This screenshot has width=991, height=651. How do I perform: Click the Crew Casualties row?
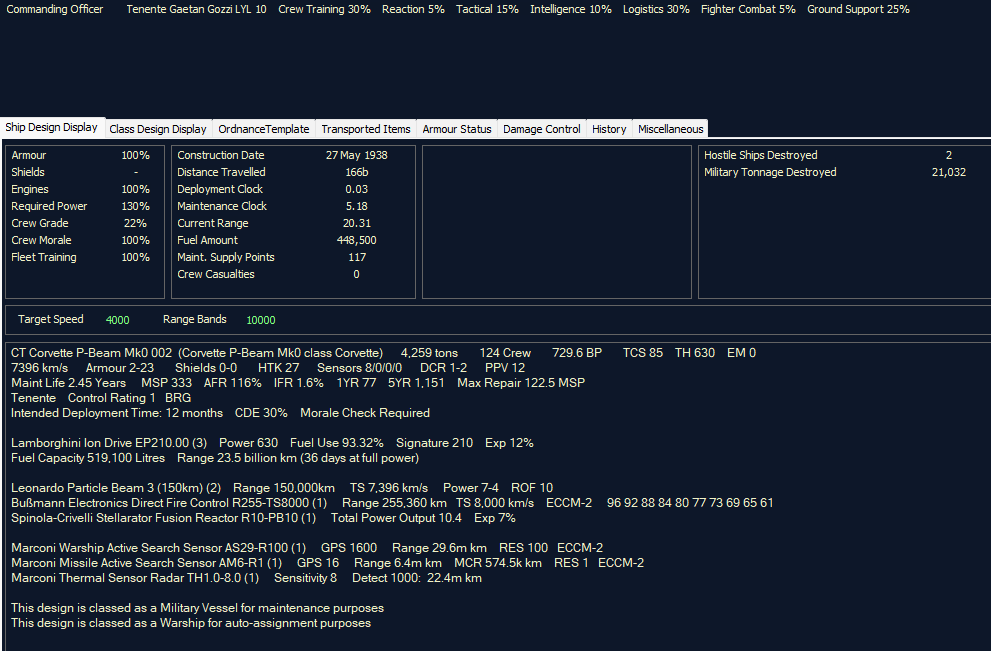[x=269, y=274]
